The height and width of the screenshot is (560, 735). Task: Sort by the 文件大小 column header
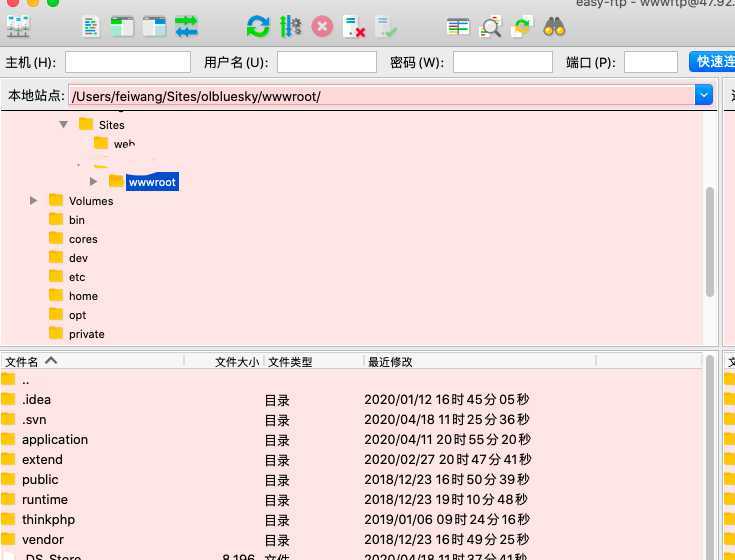pos(224,361)
